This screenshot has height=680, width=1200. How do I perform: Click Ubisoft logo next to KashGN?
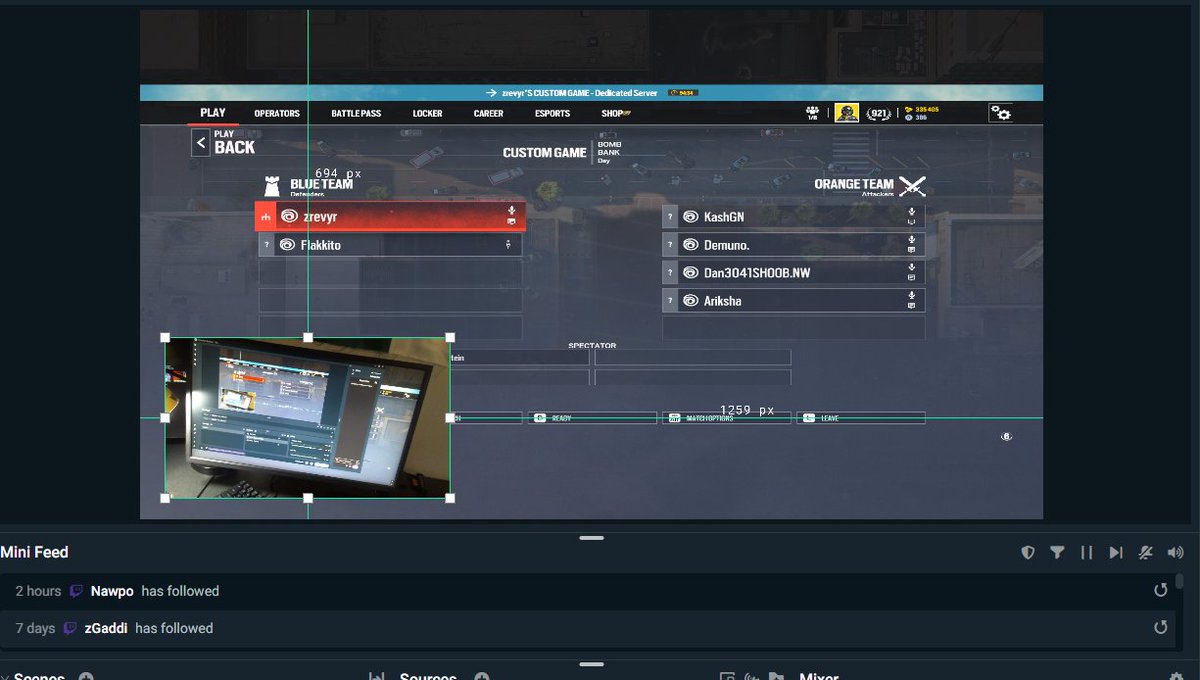[x=690, y=217]
